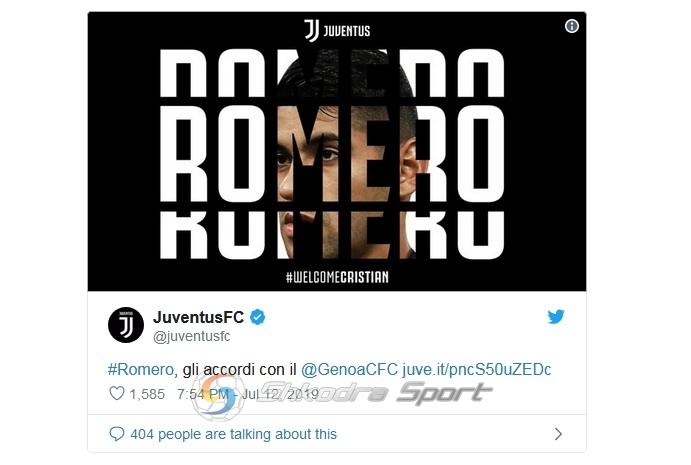691x465 pixels.
Task: Open the Romero announcement image
Action: click(x=337, y=152)
